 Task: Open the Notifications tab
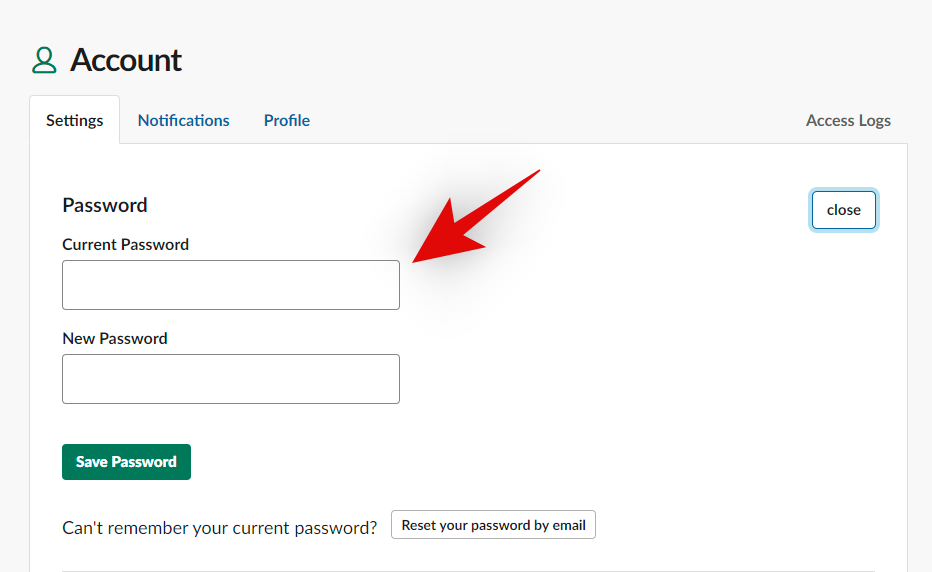click(184, 120)
